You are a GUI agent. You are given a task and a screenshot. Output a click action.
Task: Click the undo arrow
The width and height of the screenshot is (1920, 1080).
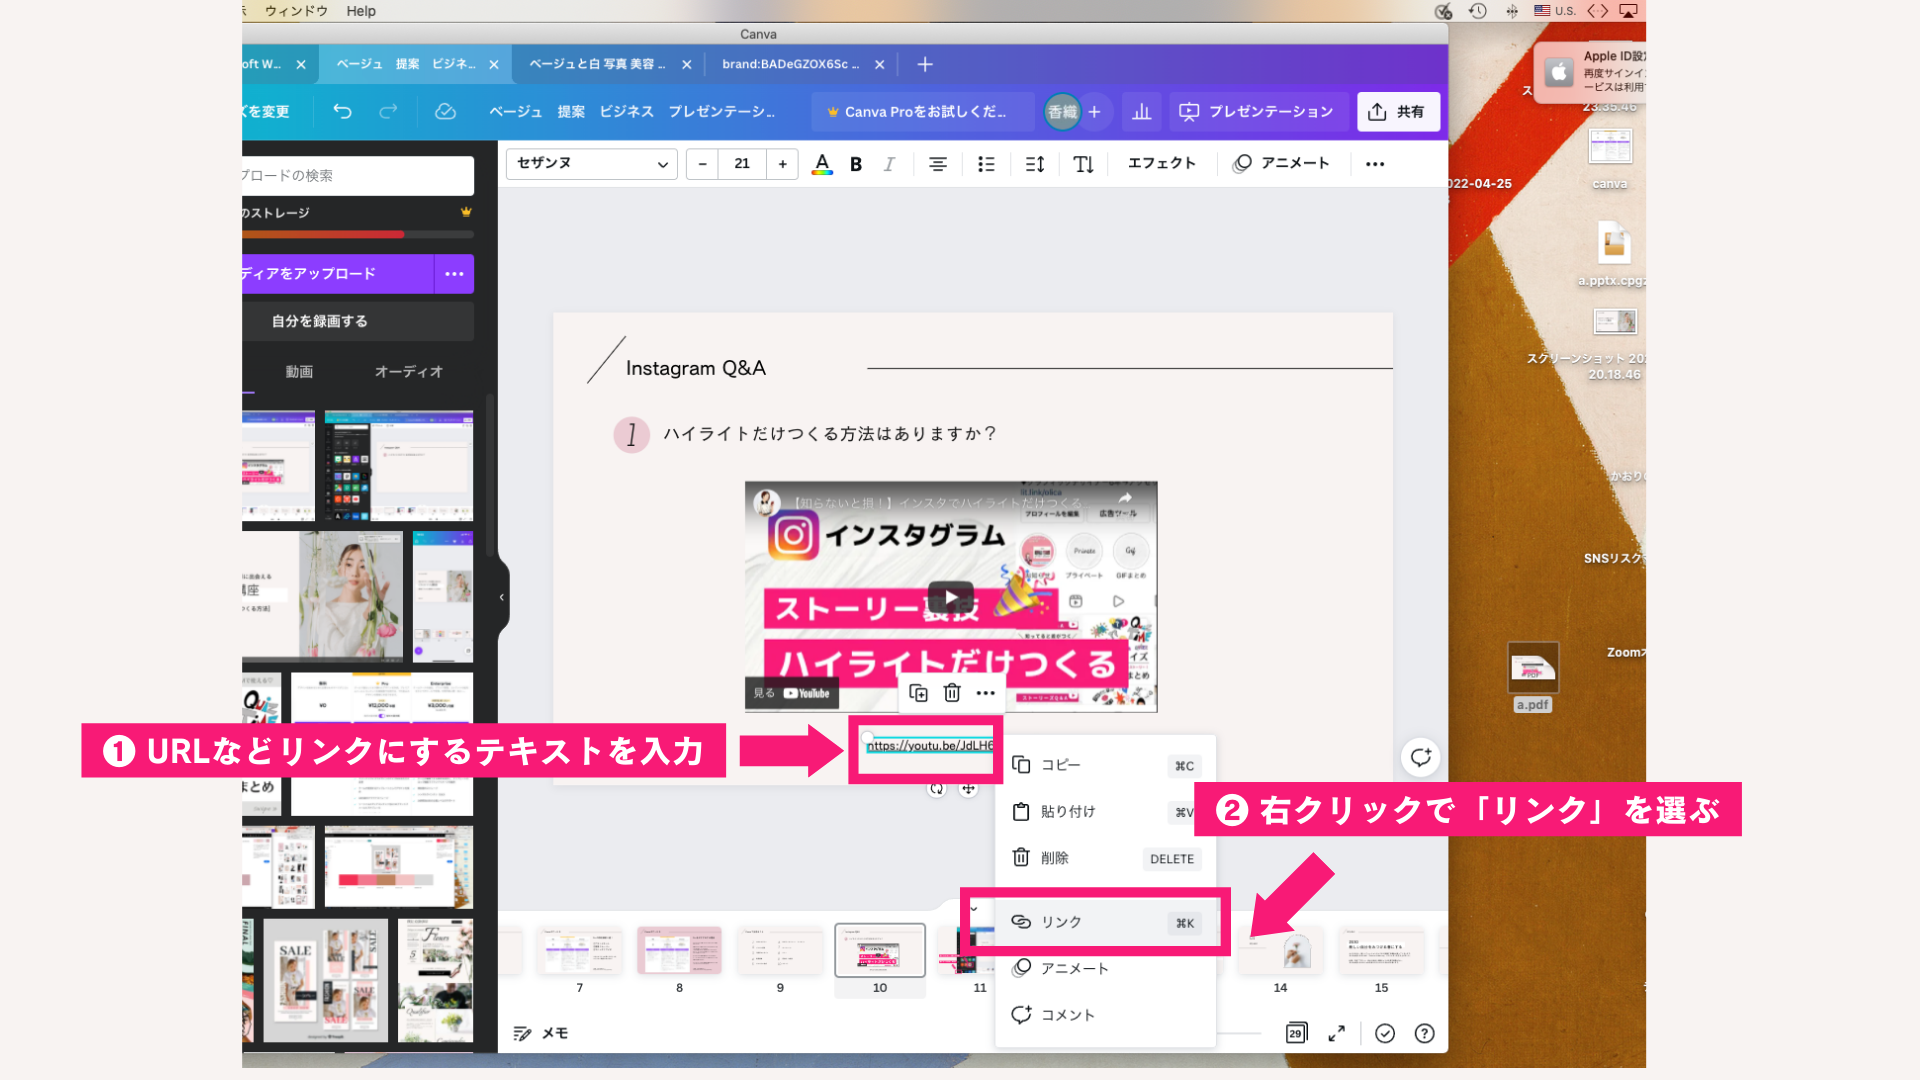[x=342, y=111]
